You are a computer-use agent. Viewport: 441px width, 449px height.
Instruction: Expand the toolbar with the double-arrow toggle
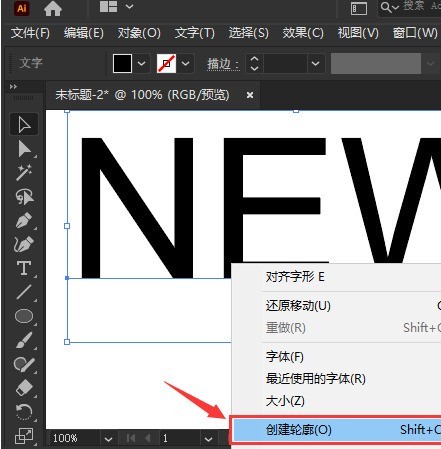tap(13, 87)
